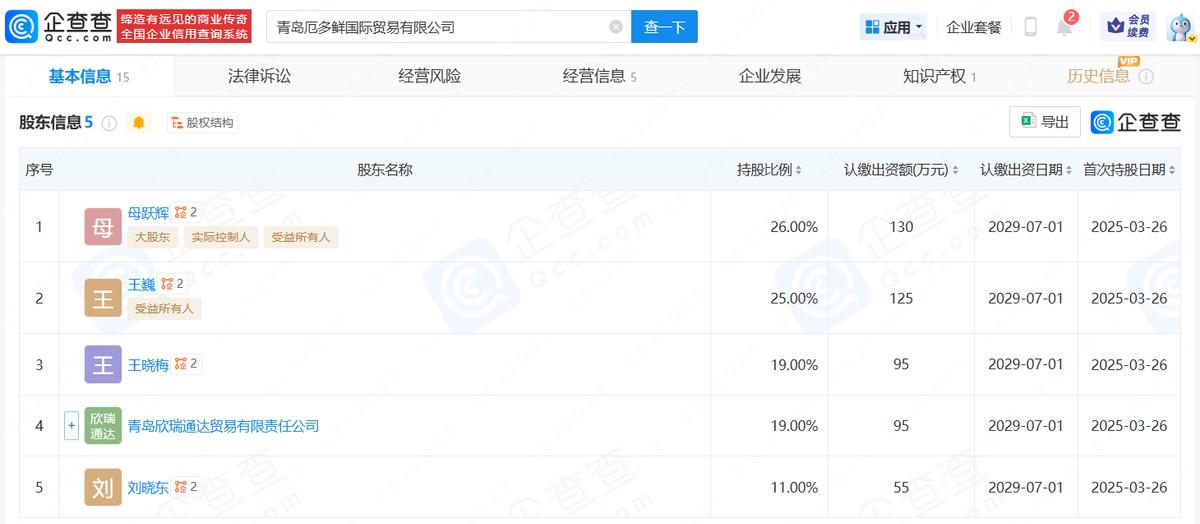Image resolution: width=1200 pixels, height=524 pixels.
Task: Click 母跃辉 avatar tile
Action: click(103, 227)
